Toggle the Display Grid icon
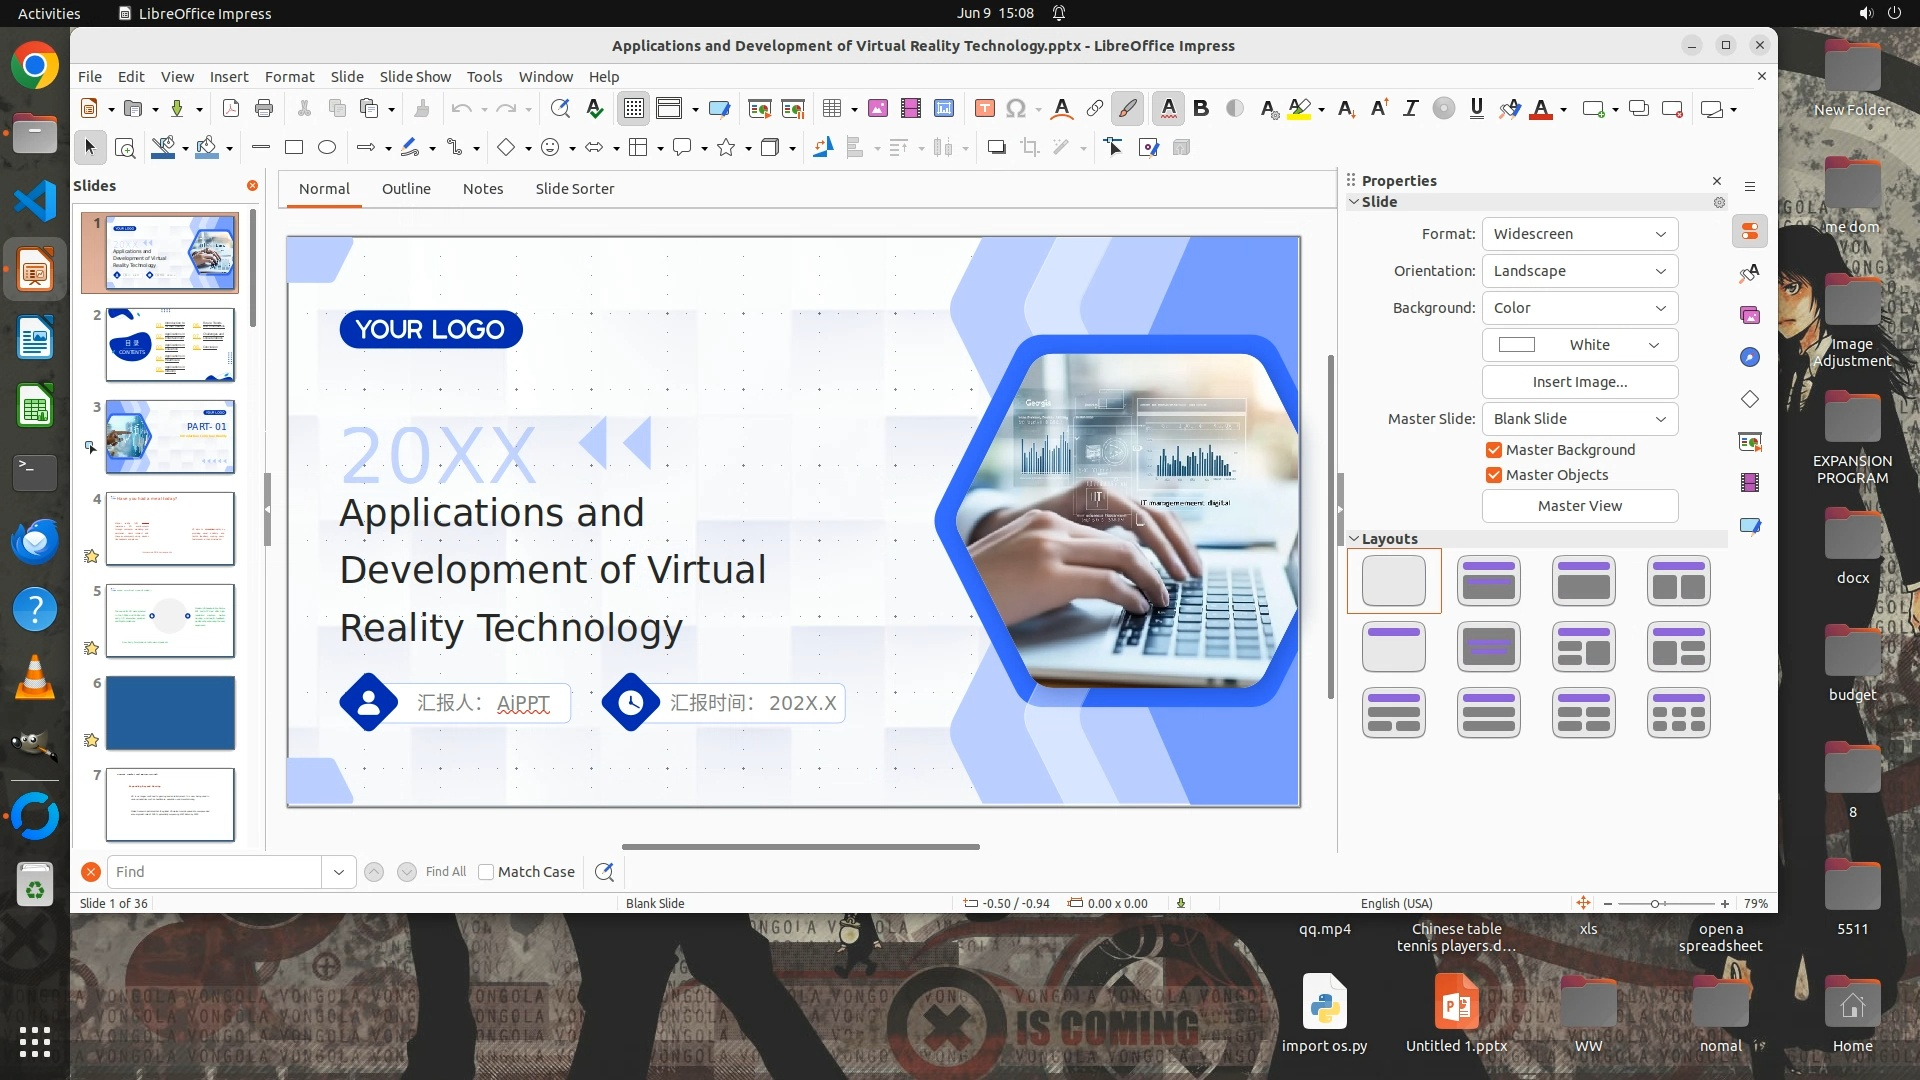 (634, 108)
